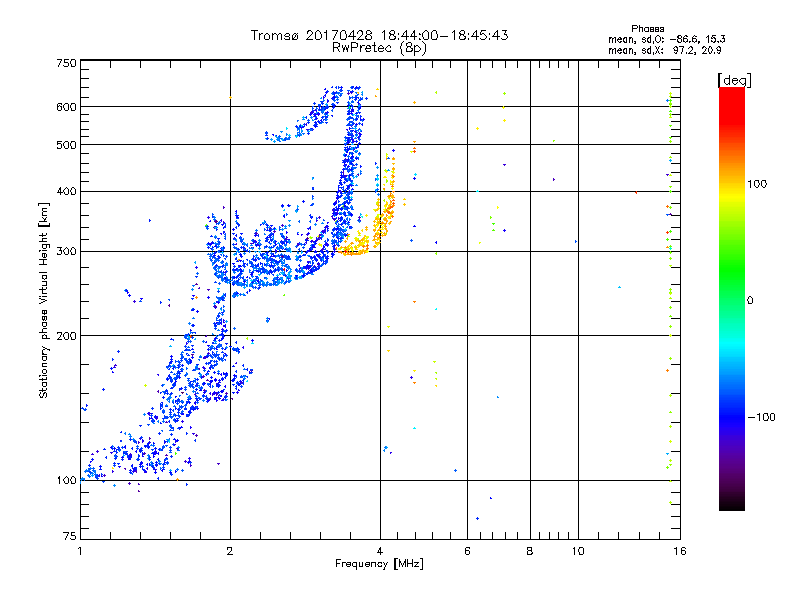Click the height axis tick label '300'
800x600 pixels.
point(66,252)
